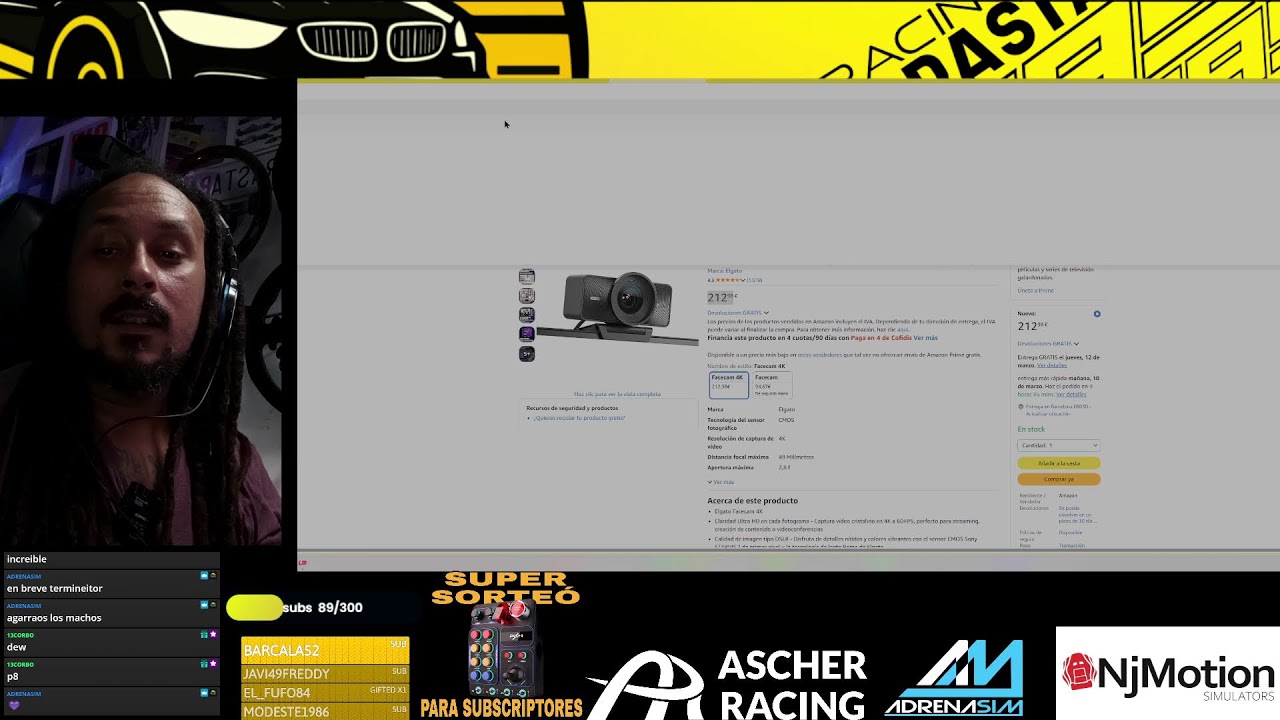Click the 'en breve termineitor' chat message
The height and width of the screenshot is (720, 1280).
[55, 589]
